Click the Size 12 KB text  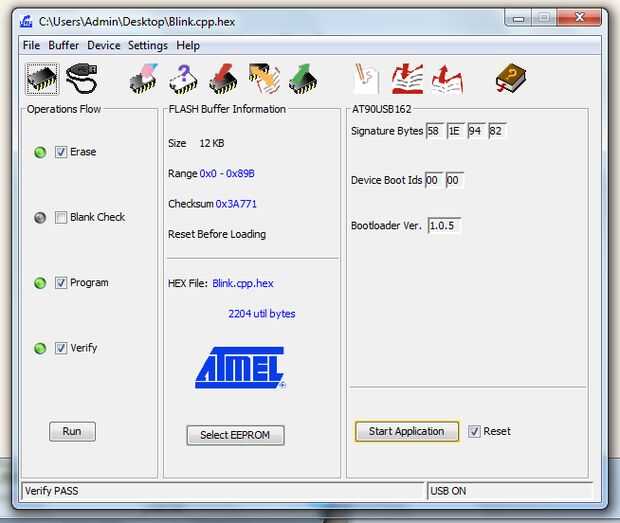coord(196,143)
